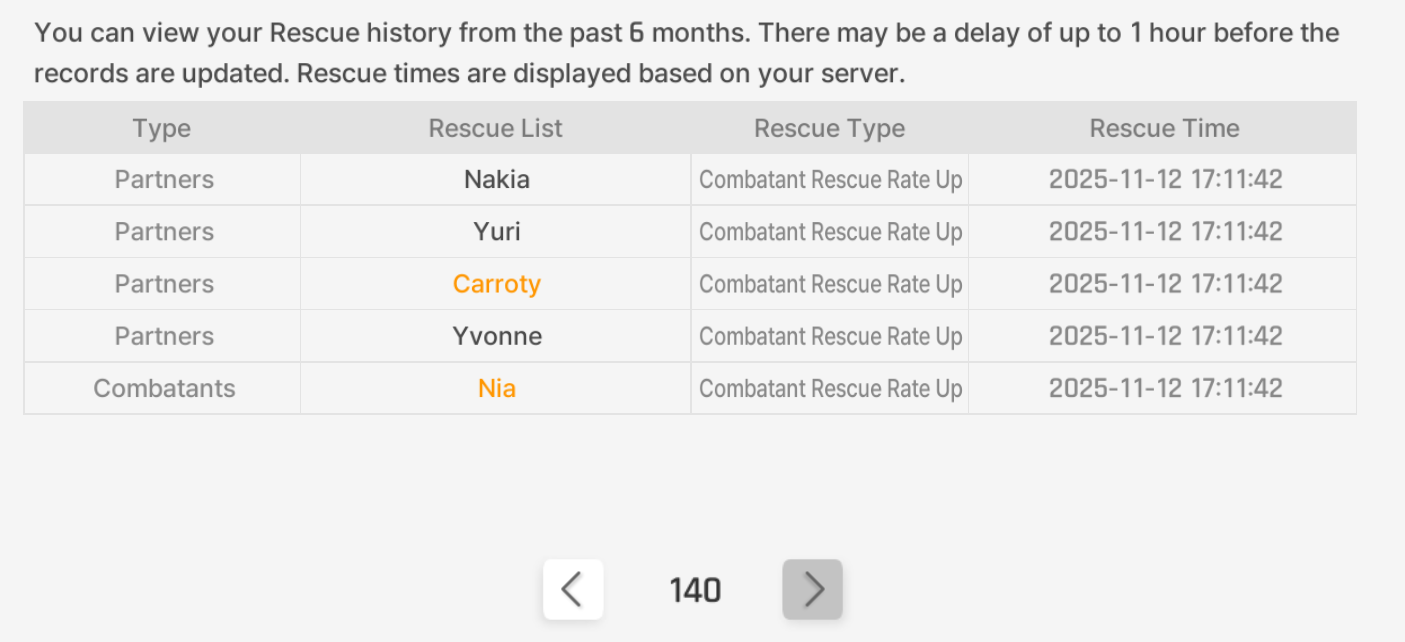The image size is (1405, 642).
Task: Click the rescue time in Nakia row
Action: (x=1165, y=180)
